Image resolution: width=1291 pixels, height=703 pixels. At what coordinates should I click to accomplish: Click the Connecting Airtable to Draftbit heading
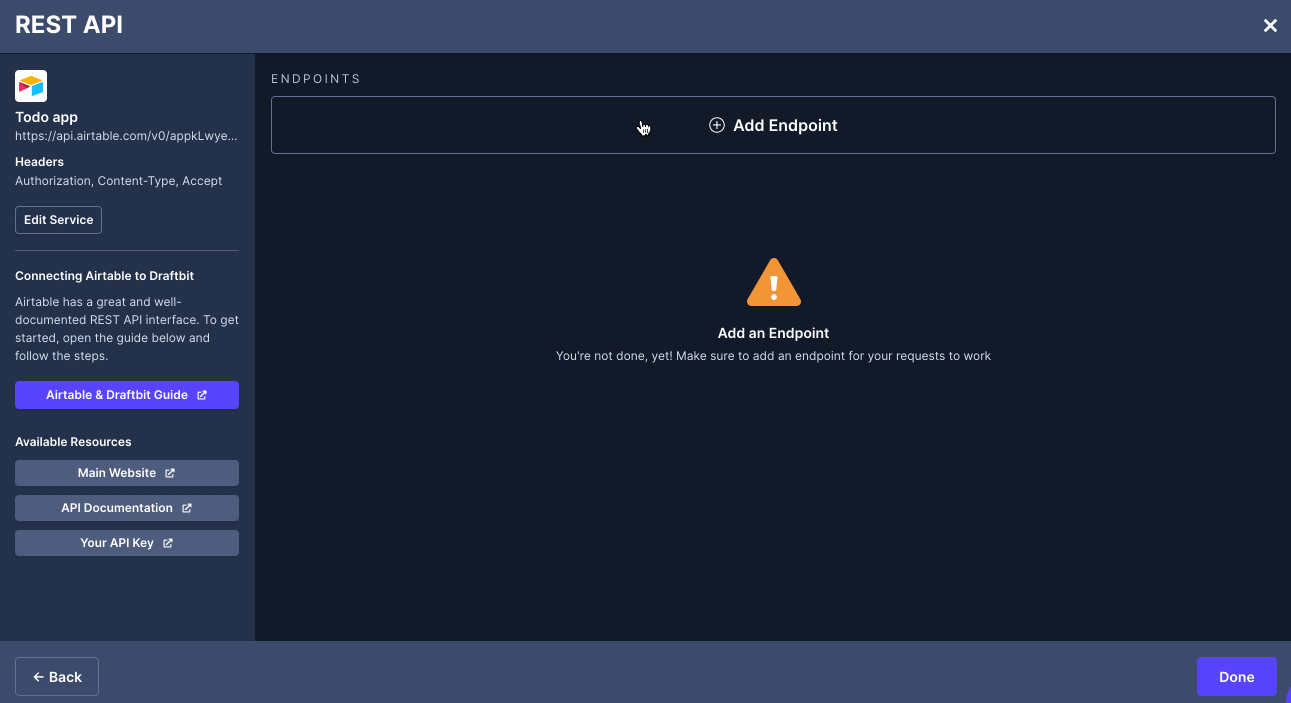tap(105, 276)
